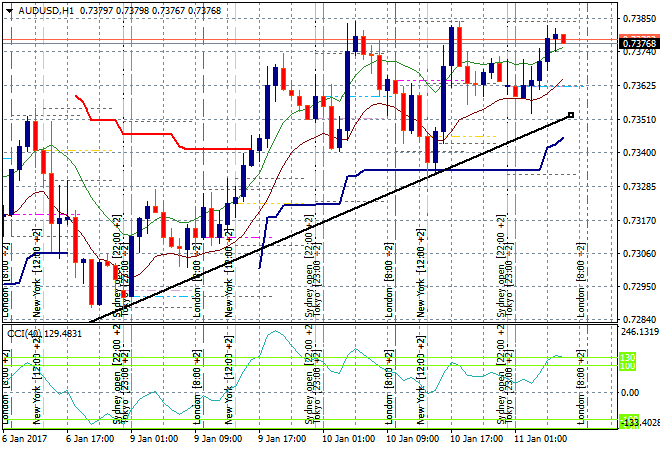
Task: Click the 9 Jan 09:00 time label
Action: 218,439
